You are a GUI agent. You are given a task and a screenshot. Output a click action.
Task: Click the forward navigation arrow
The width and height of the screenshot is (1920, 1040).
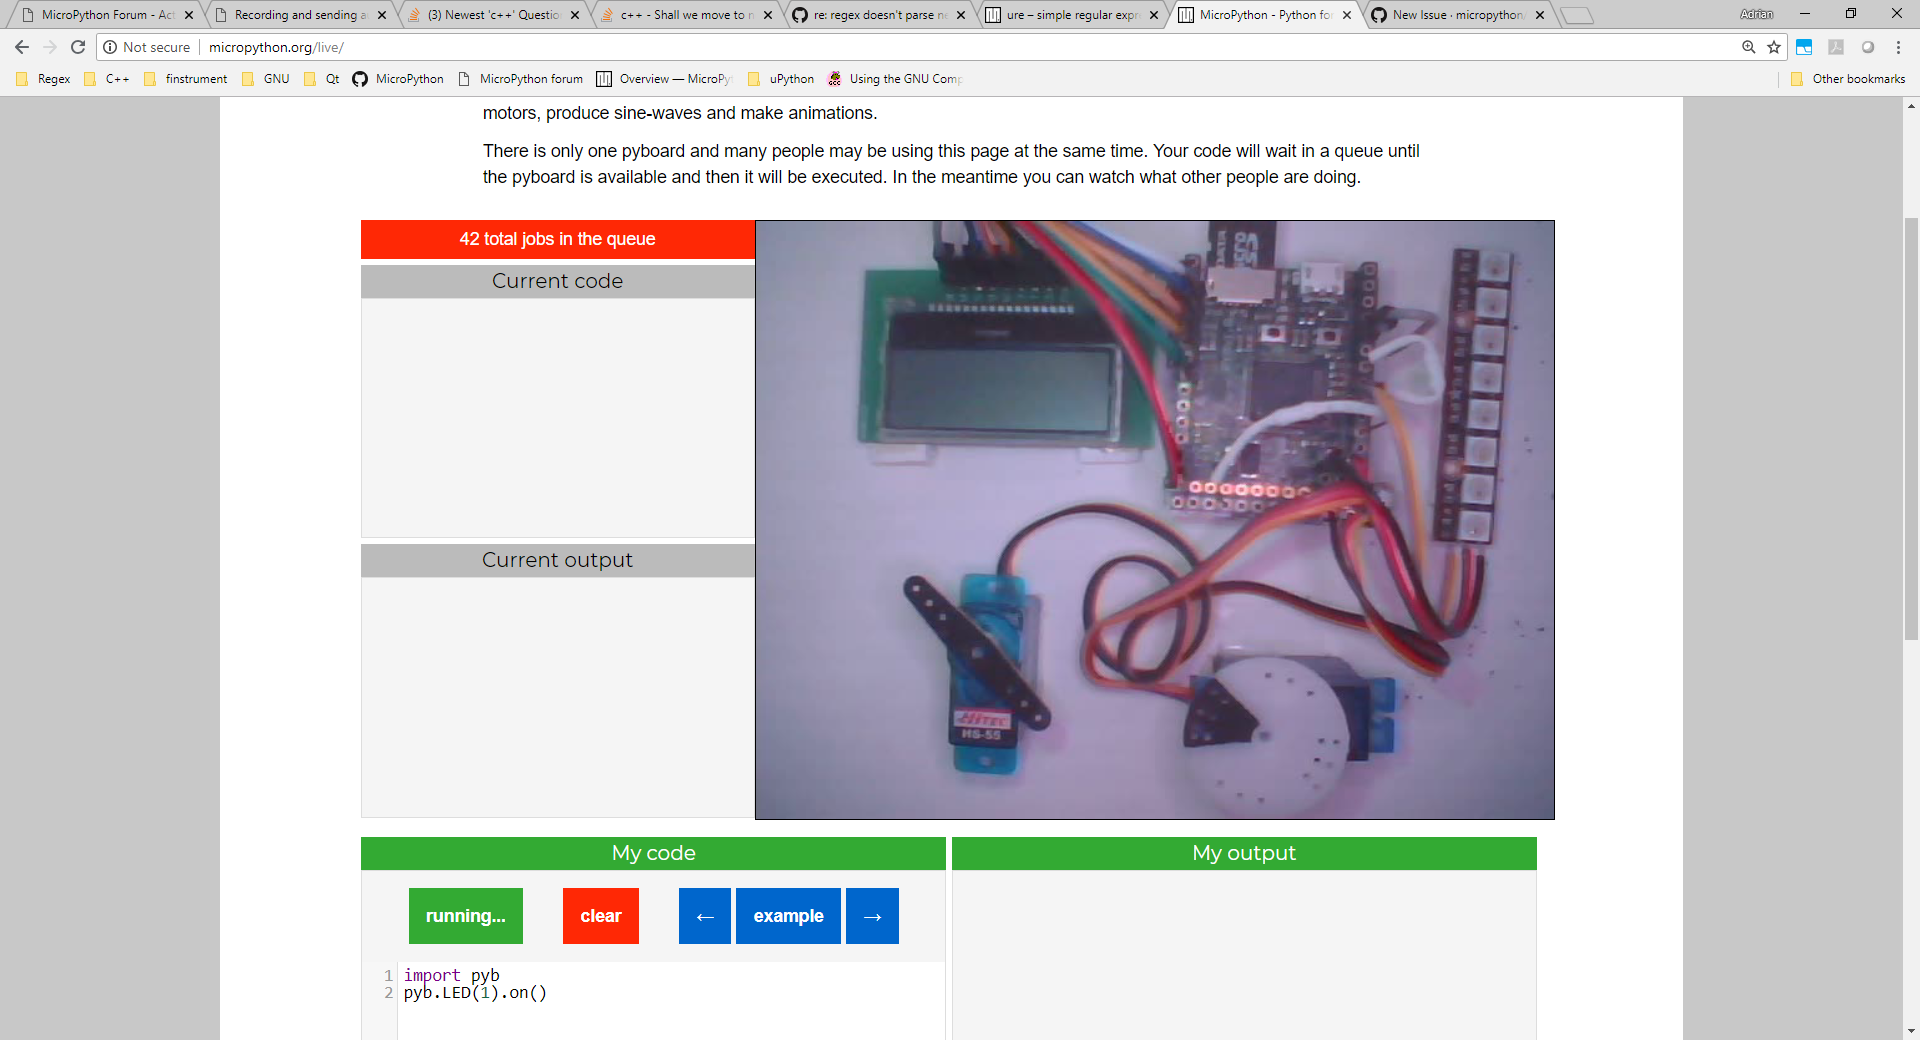point(49,46)
